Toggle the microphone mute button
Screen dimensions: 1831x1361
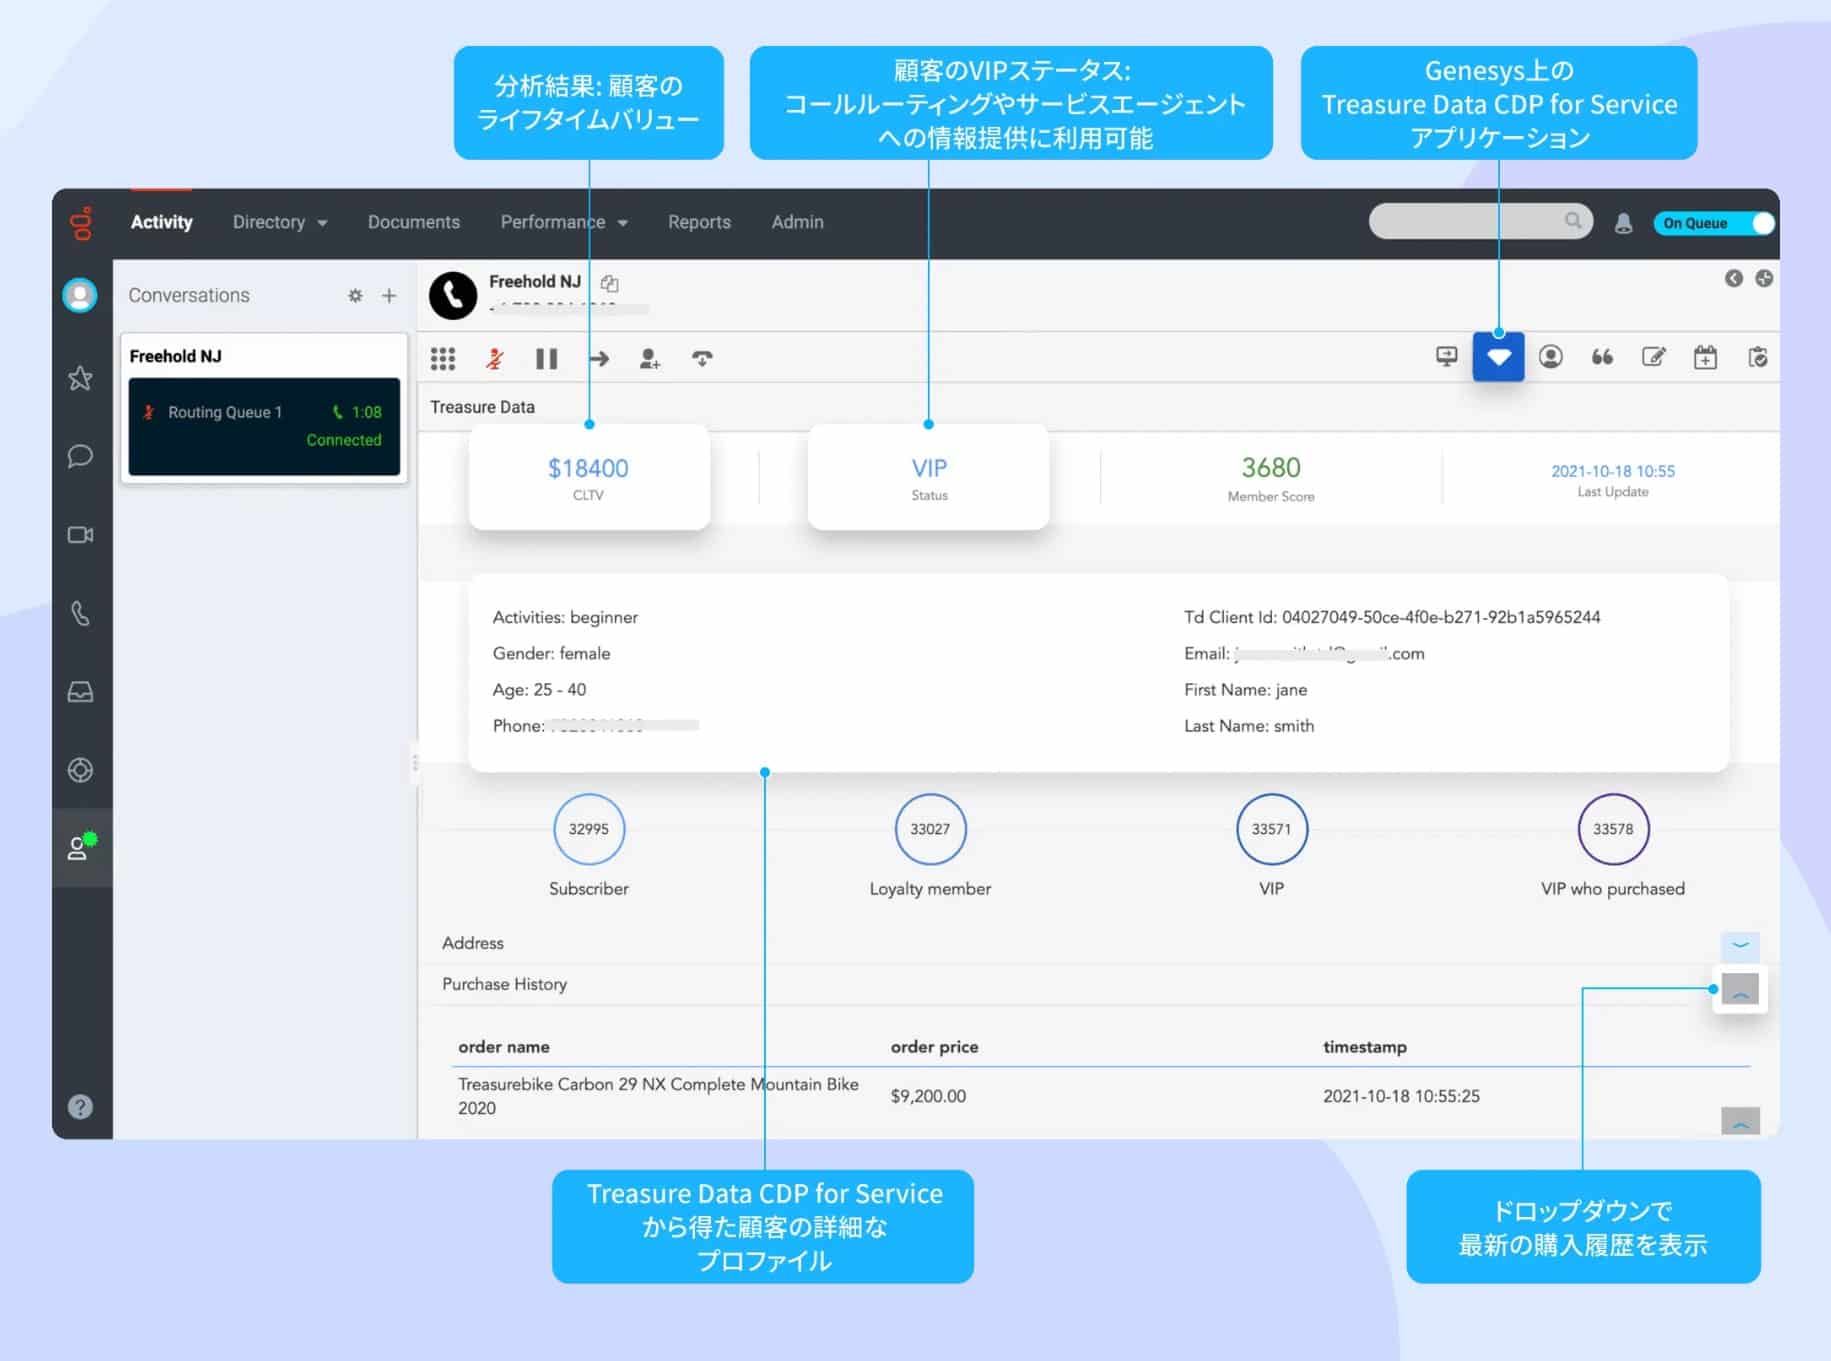click(x=495, y=358)
